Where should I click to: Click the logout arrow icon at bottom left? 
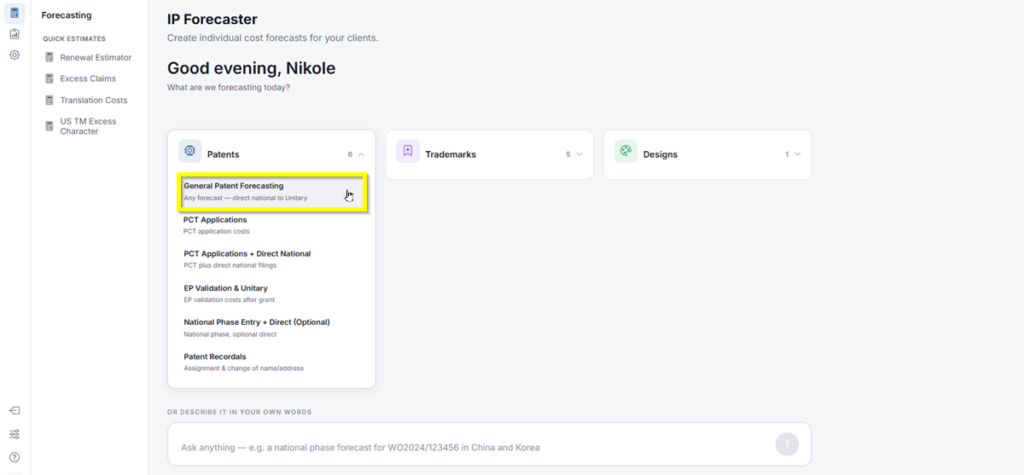tap(14, 411)
